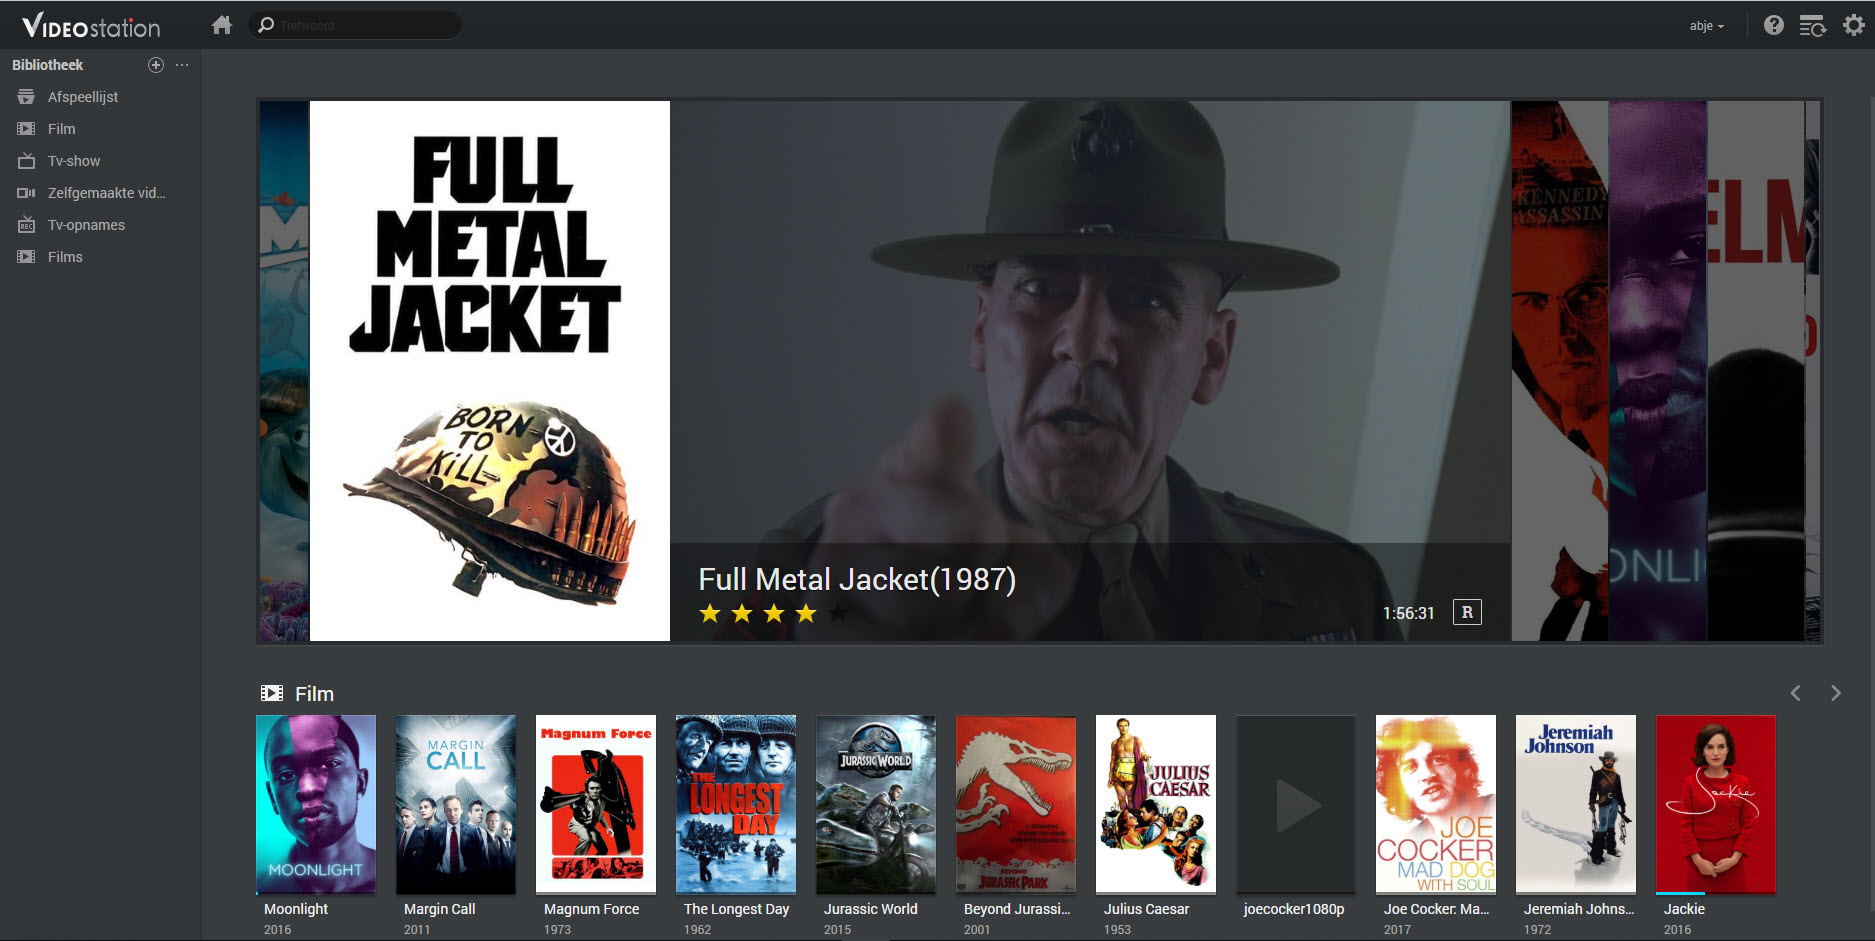Open Julius Caesar poster
Viewport: 1875px width, 941px height.
[1156, 804]
